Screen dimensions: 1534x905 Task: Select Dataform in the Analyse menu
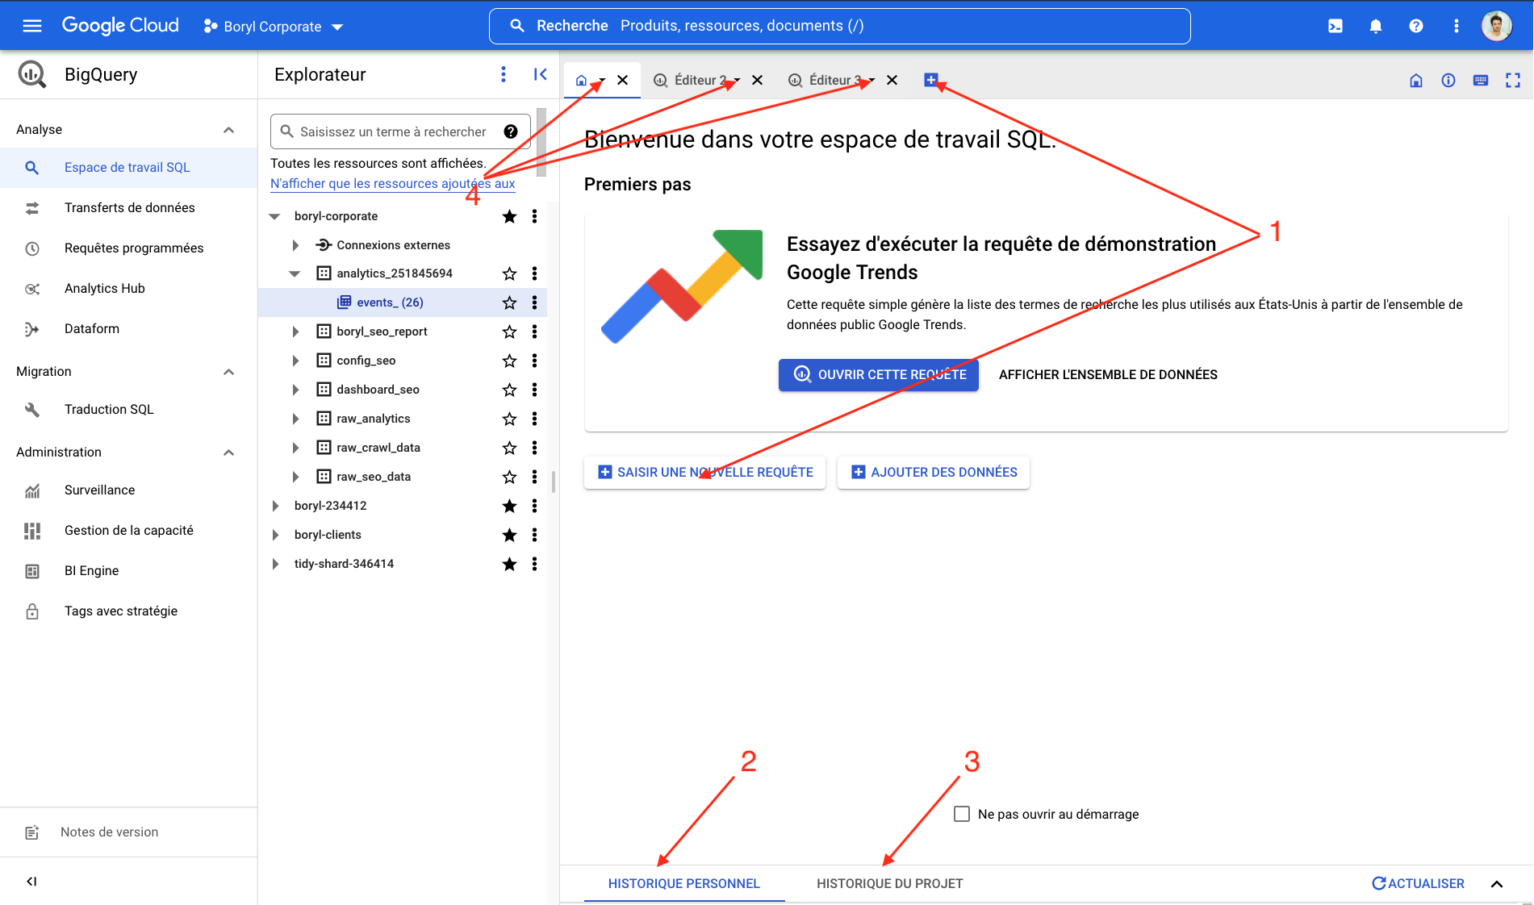pos(90,328)
